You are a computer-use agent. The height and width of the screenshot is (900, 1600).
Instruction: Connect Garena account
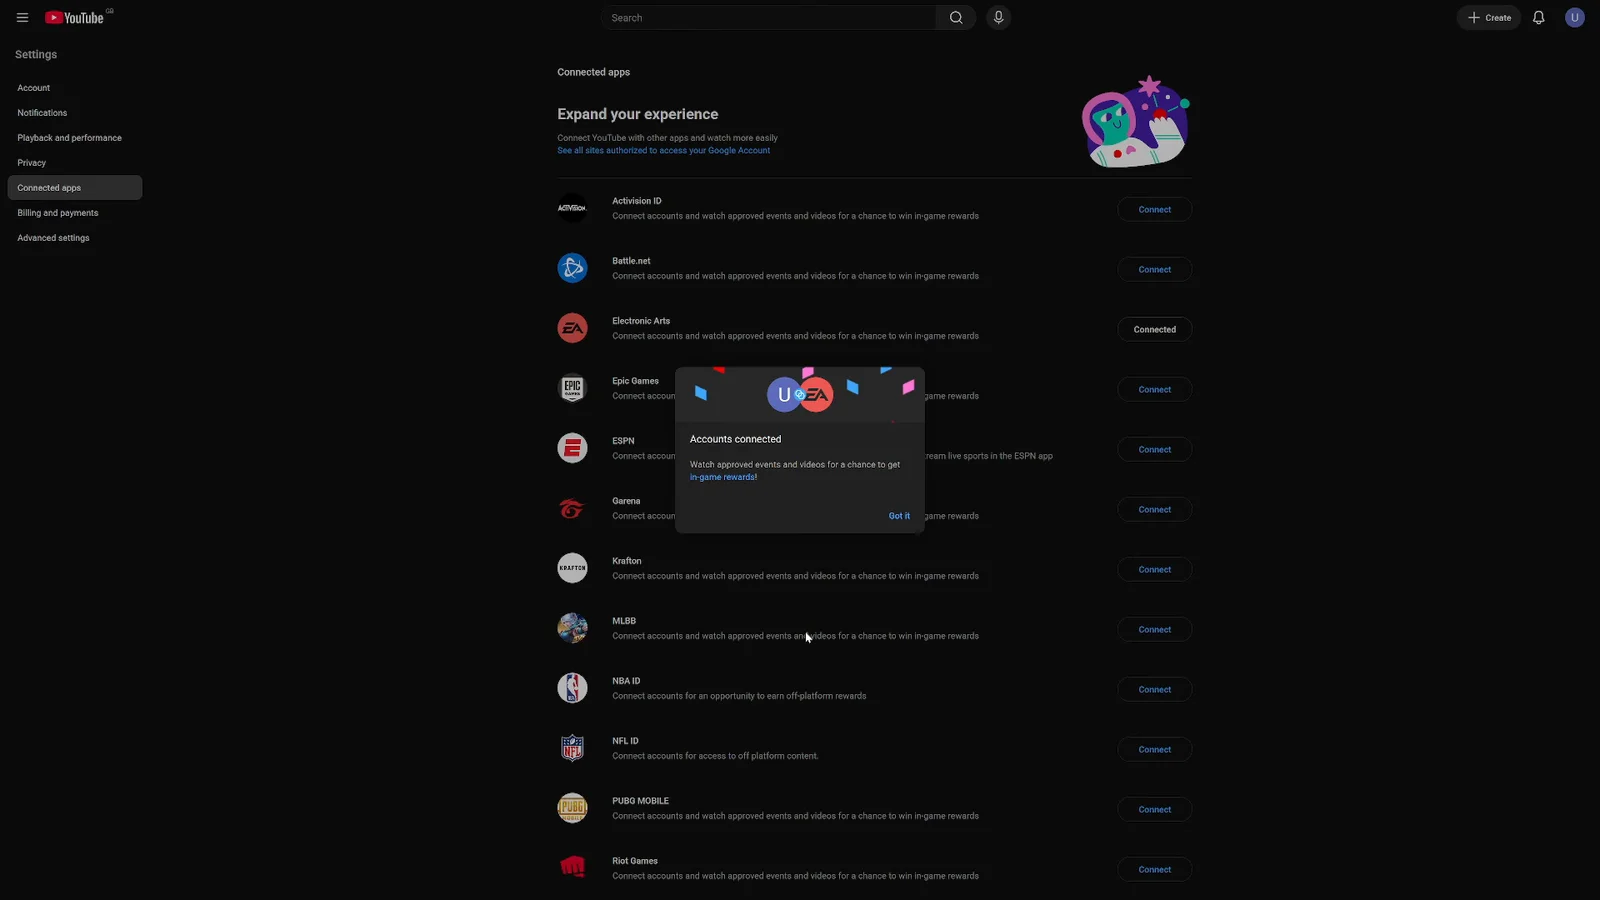(1154, 509)
